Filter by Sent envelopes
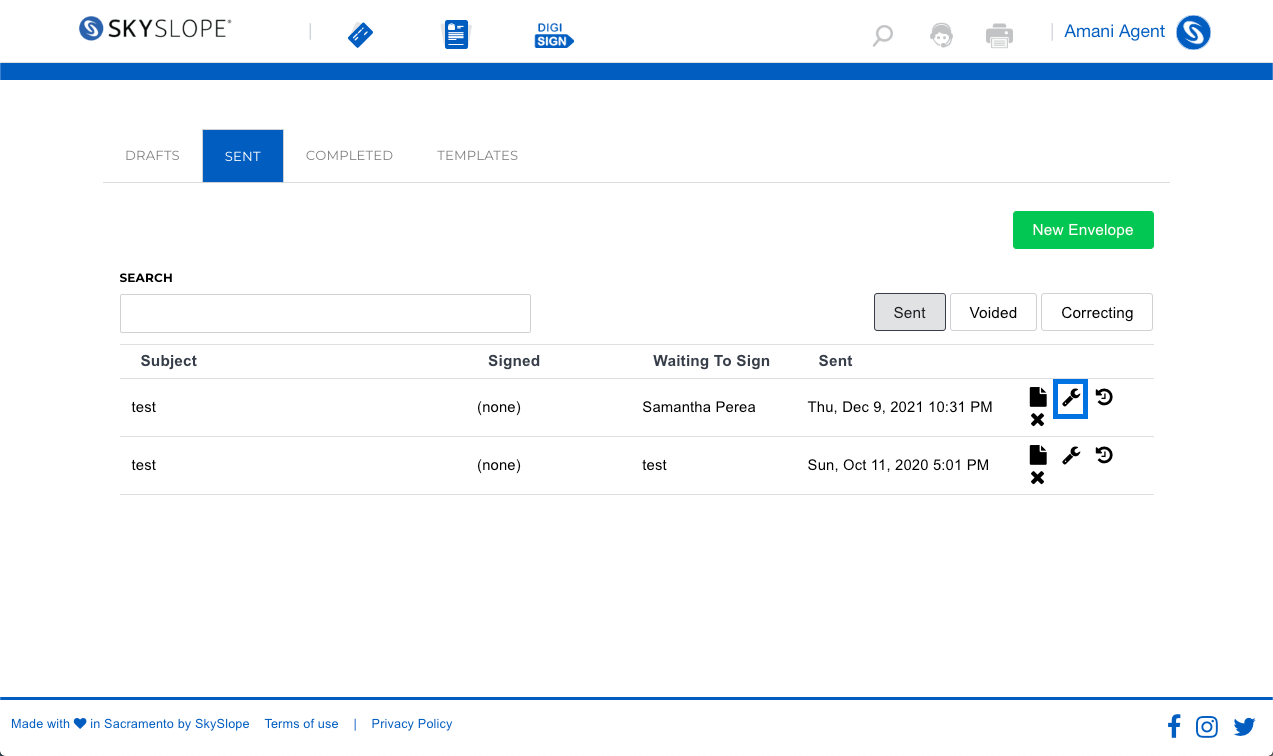1273x756 pixels. click(910, 312)
